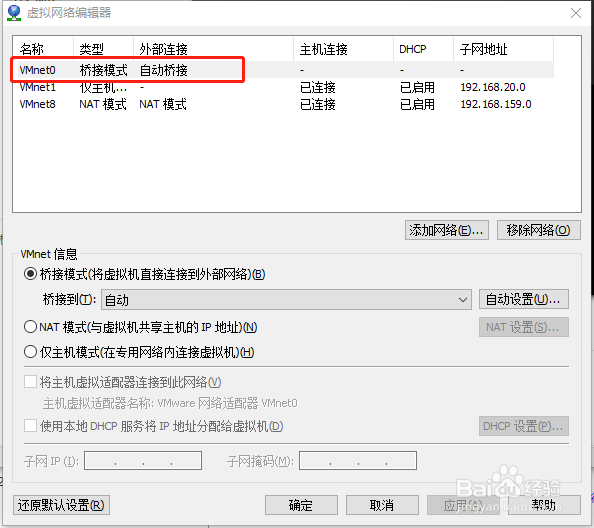Click the 类型 column header
The image size is (594, 528).
[x=103, y=49]
